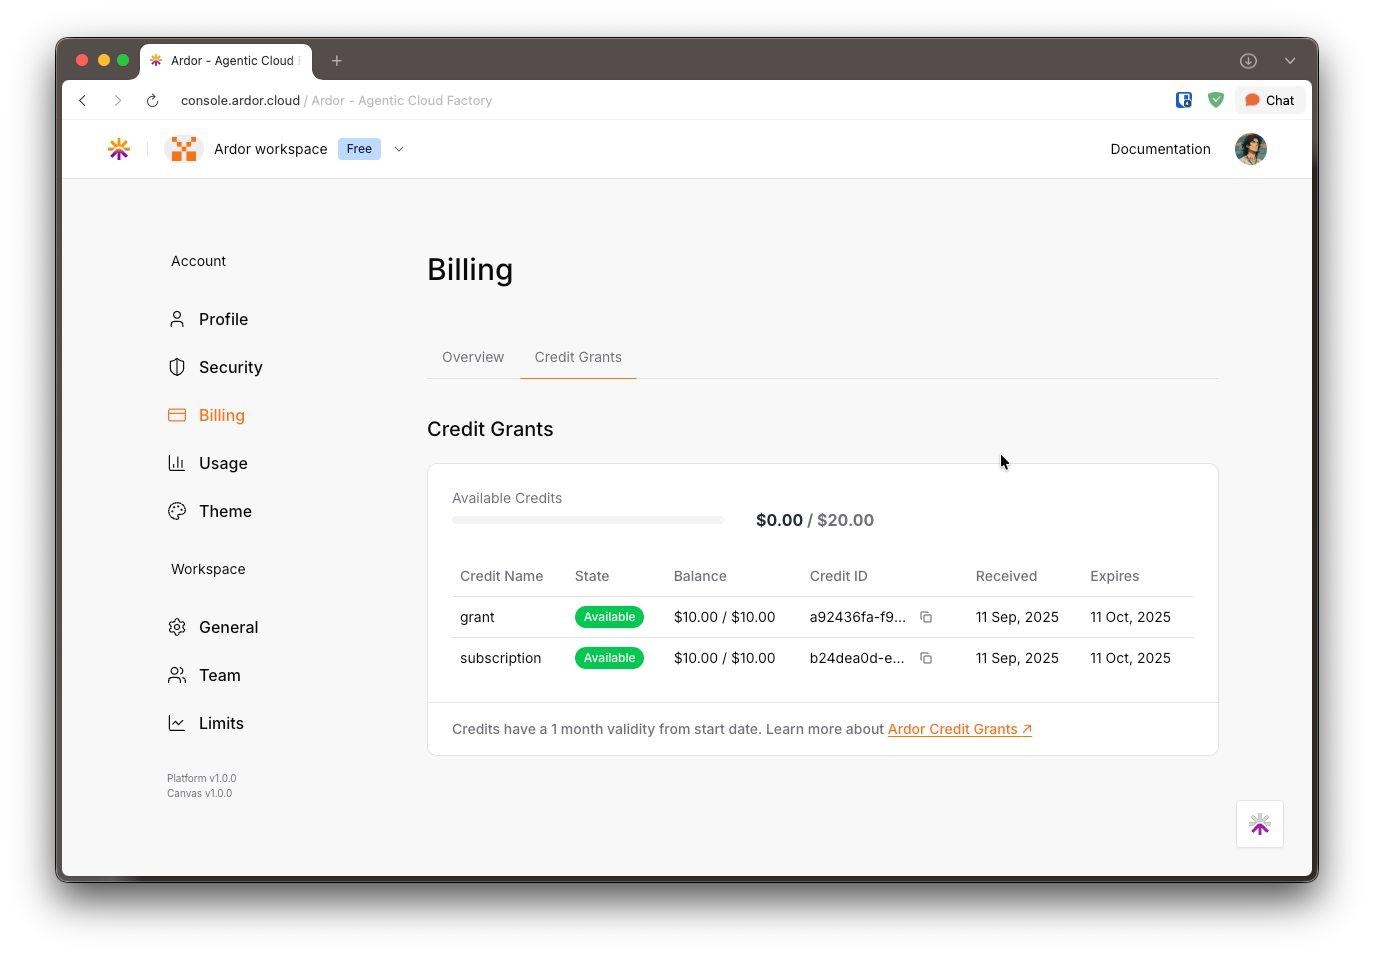Image resolution: width=1374 pixels, height=956 pixels.
Task: Switch to the Overview tab
Action: tap(473, 356)
